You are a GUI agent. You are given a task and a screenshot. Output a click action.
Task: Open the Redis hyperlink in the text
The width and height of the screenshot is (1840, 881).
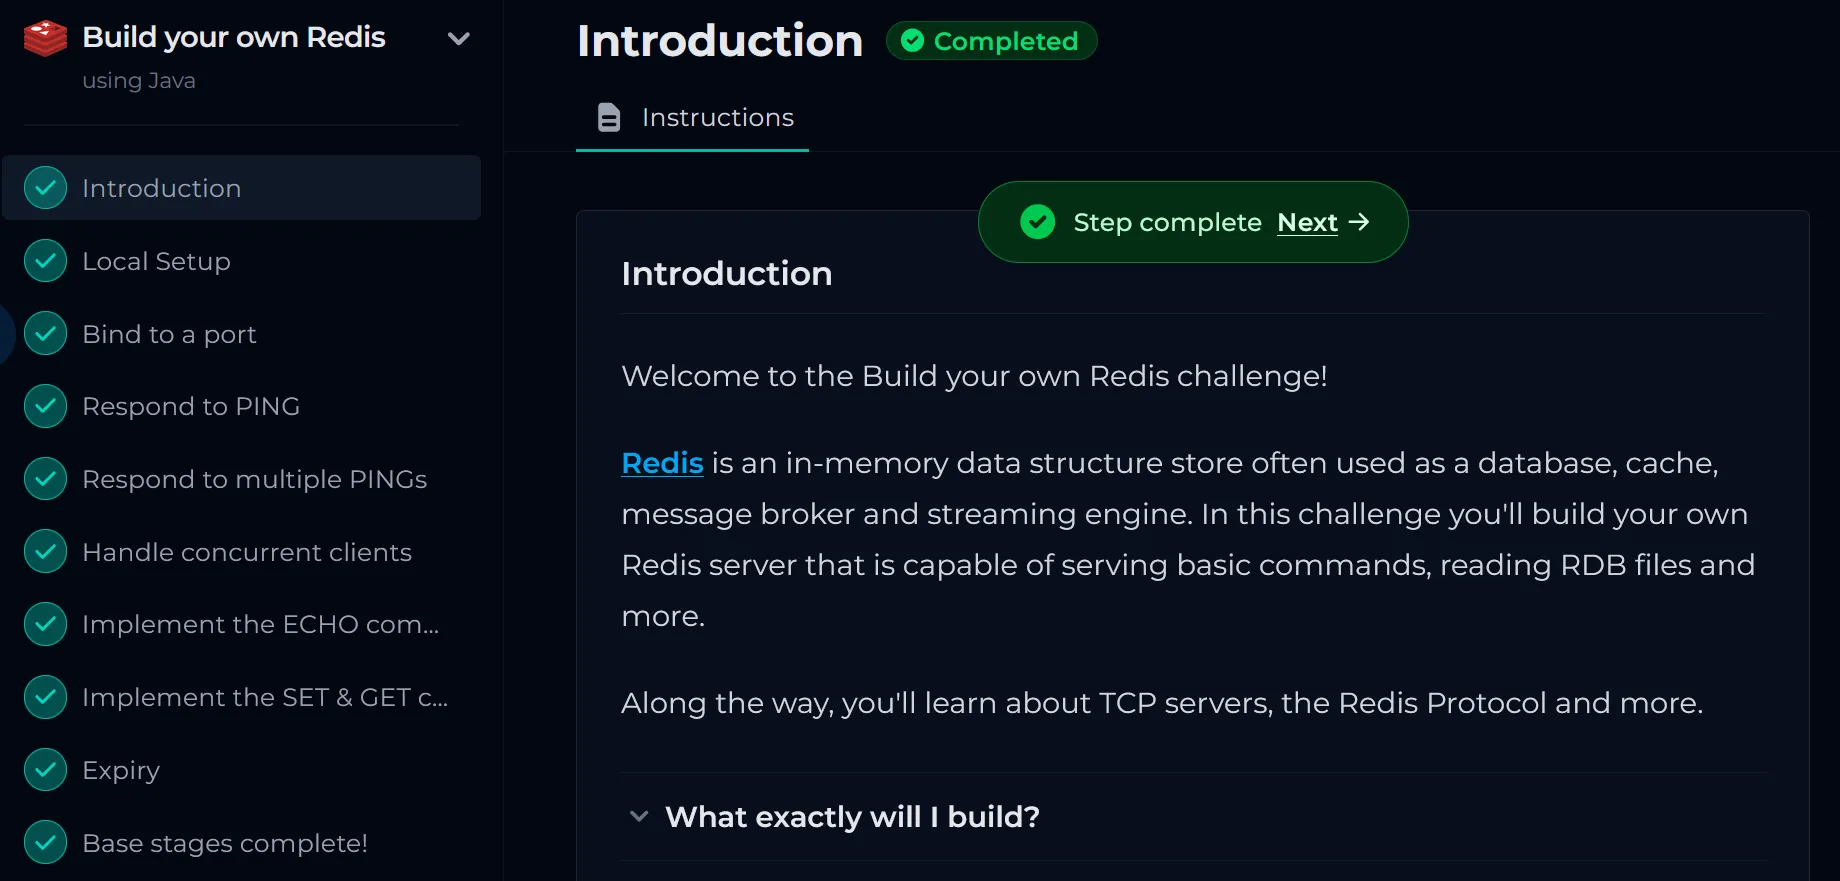point(662,463)
